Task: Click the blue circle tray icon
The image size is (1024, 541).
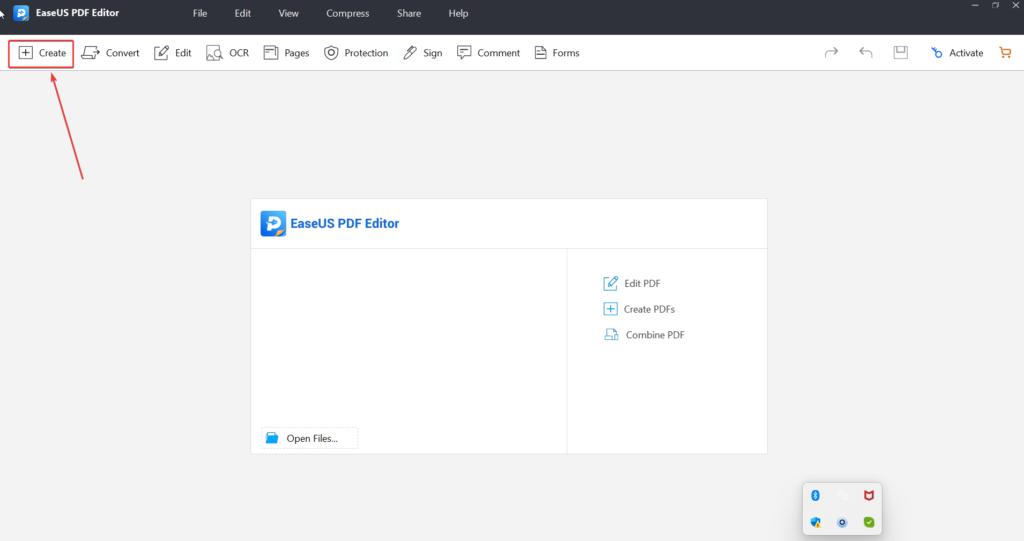Action: (x=842, y=522)
